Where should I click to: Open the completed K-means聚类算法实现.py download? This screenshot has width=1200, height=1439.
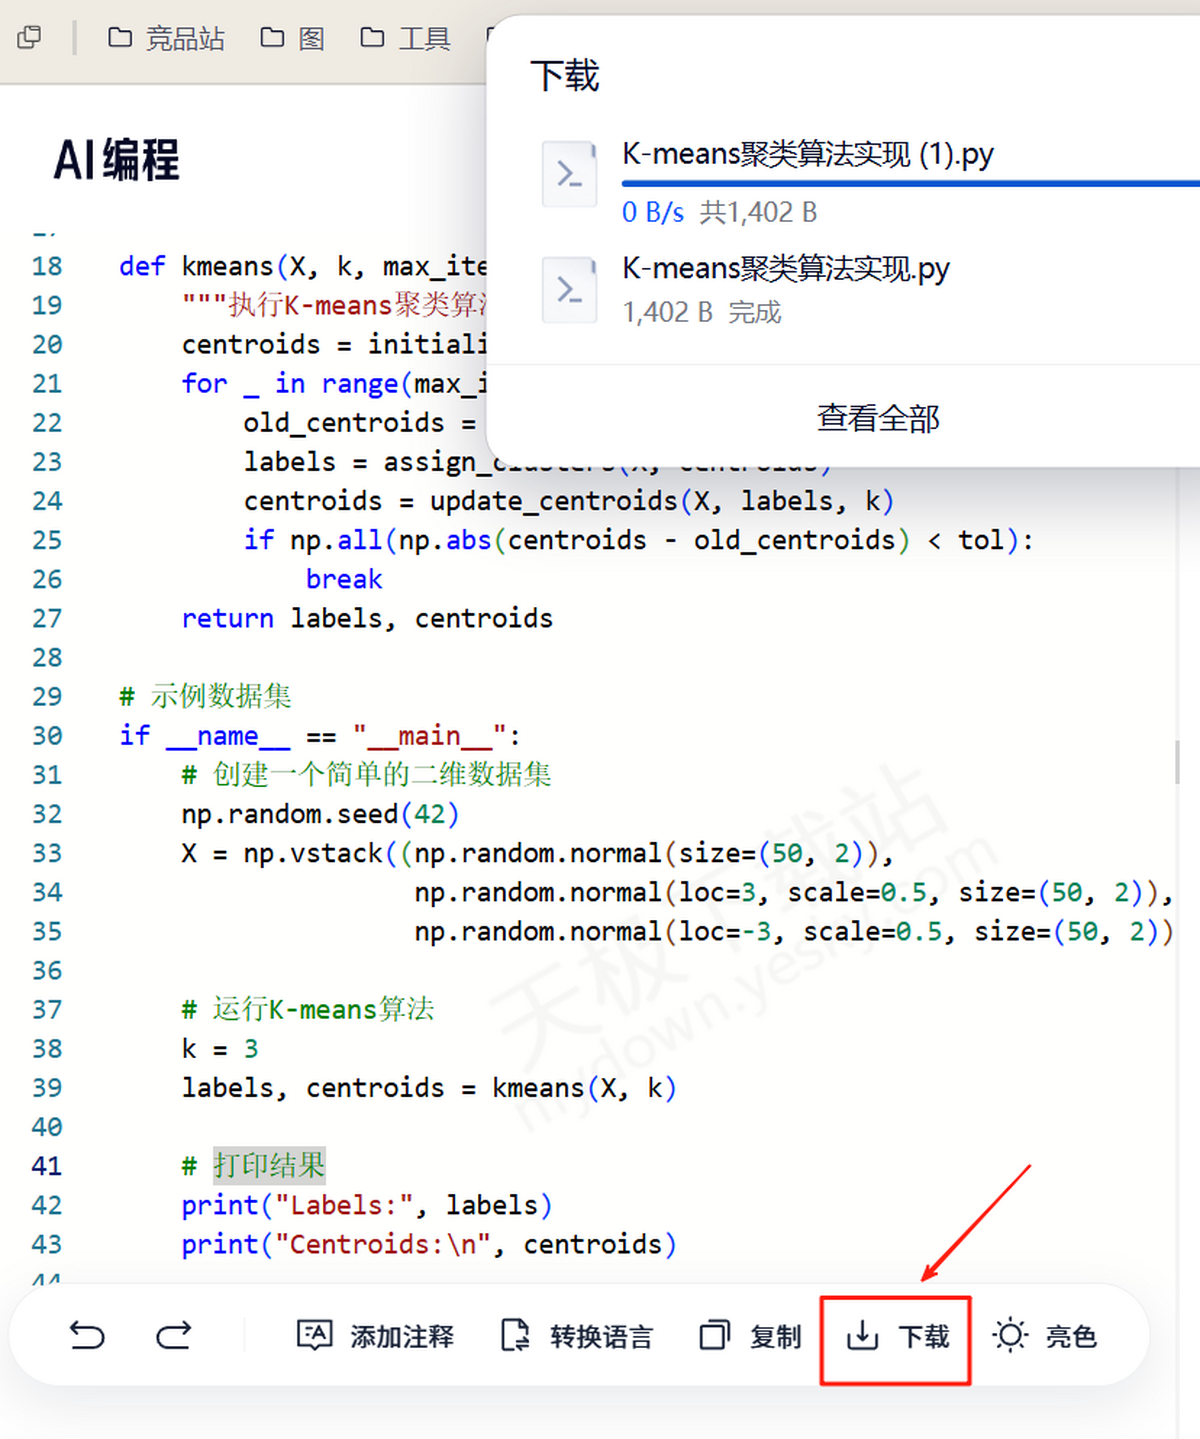point(786,268)
